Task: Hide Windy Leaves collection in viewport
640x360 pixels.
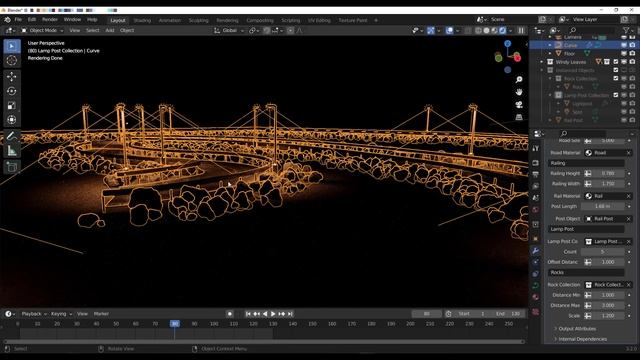Action: (x=624, y=62)
